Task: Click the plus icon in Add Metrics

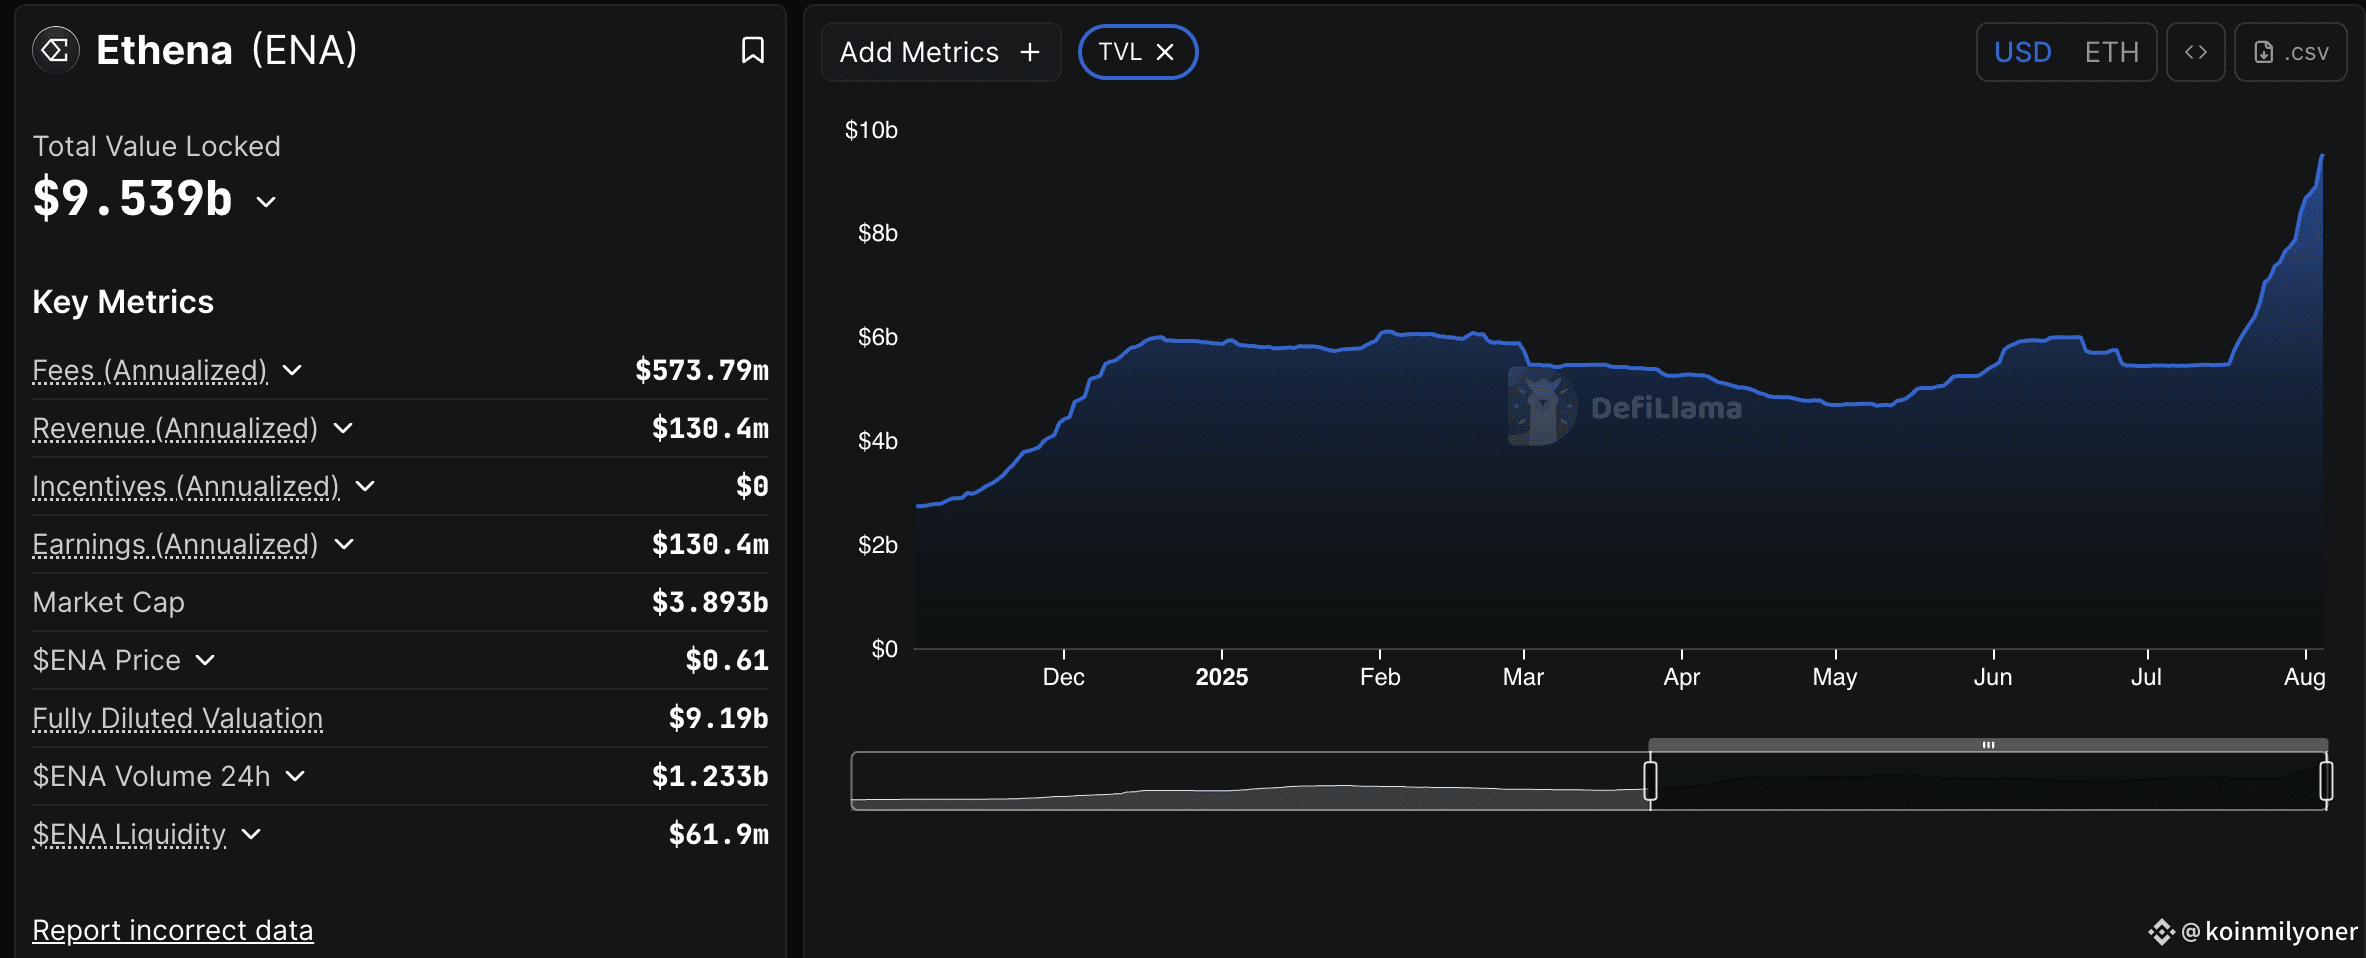Action: point(1030,52)
